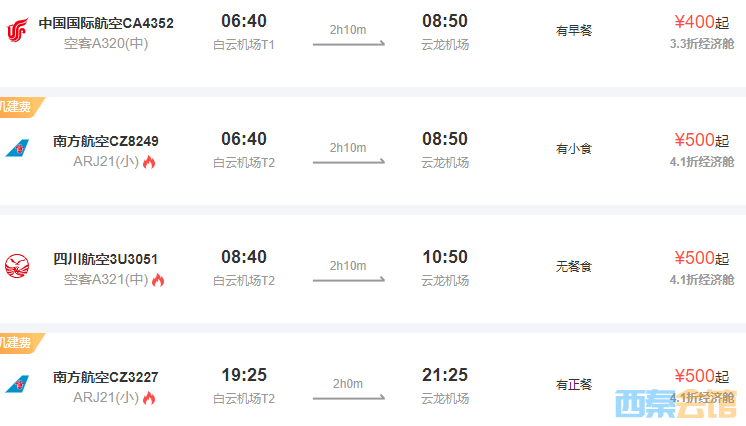746x426 pixels.
Task: Click the flame icon beside CZ8249's ARJ21(小)
Action: tap(149, 162)
